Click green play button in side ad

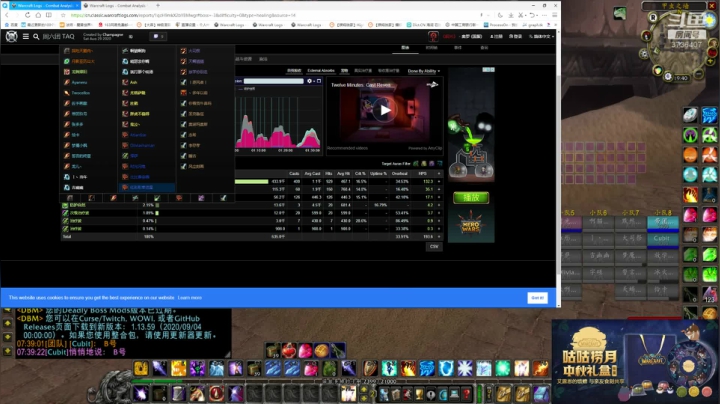(x=471, y=197)
